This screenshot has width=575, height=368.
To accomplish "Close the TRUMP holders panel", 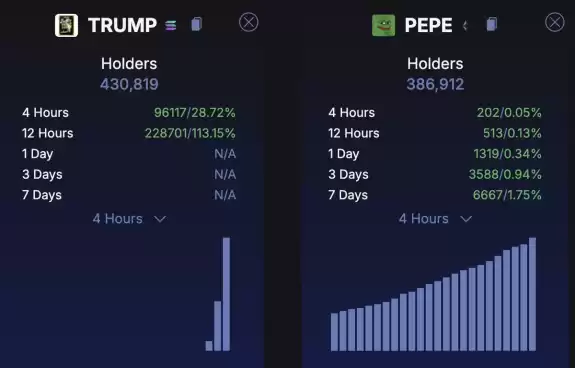I will click(x=249, y=22).
